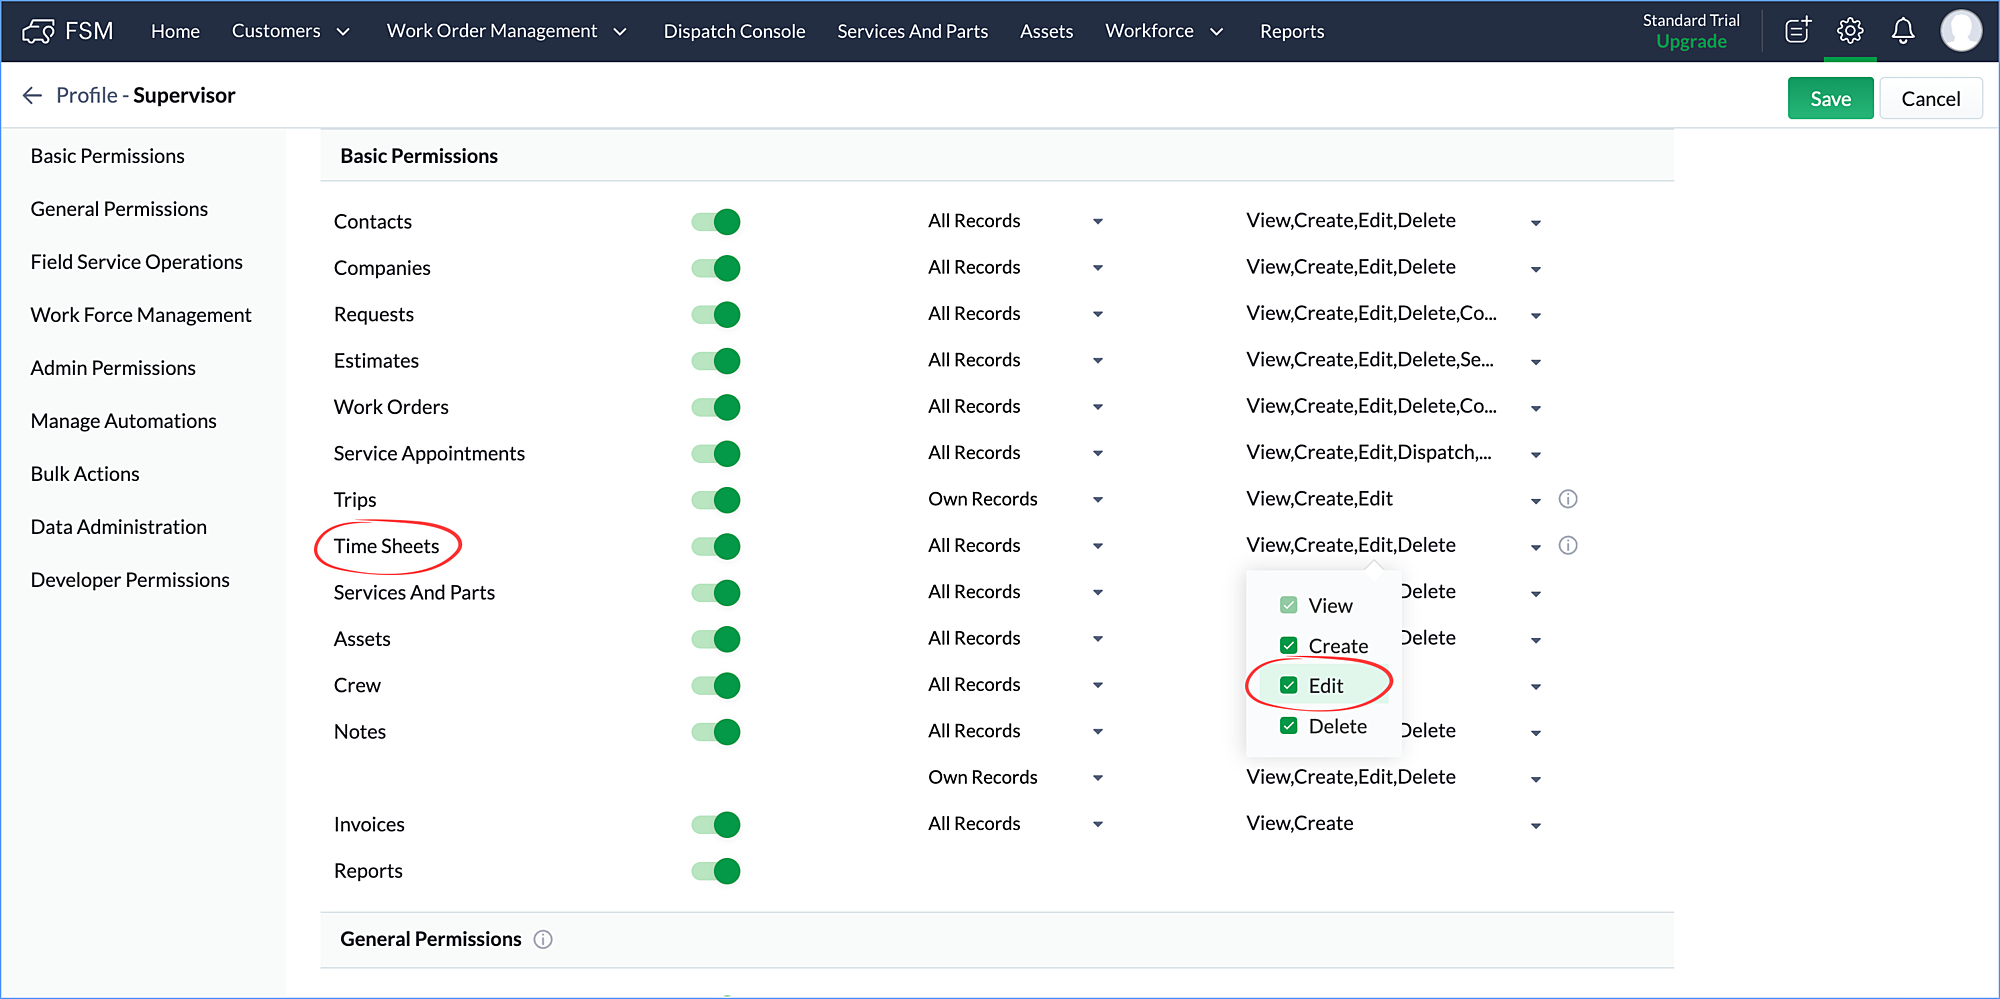Click the Upgrade link
The height and width of the screenshot is (999, 2000).
1691,42
